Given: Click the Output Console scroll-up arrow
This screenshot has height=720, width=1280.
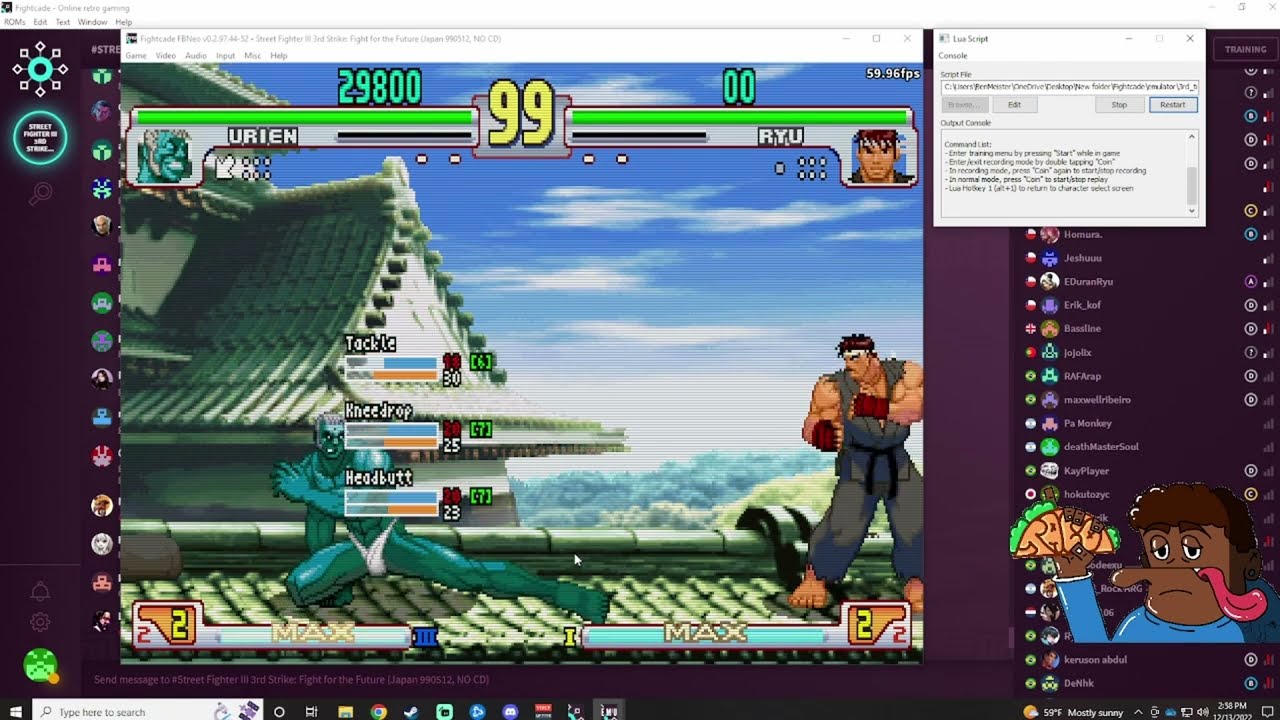Looking at the screenshot, I should [x=1191, y=137].
